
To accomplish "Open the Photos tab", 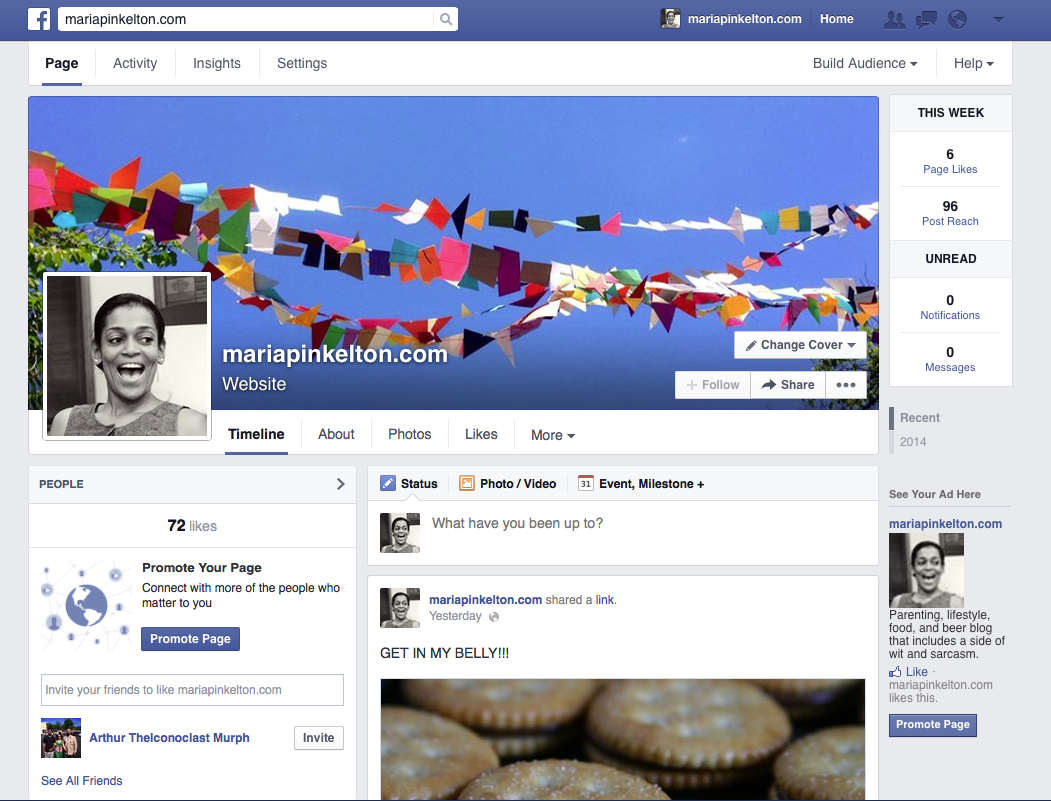I will coord(409,434).
